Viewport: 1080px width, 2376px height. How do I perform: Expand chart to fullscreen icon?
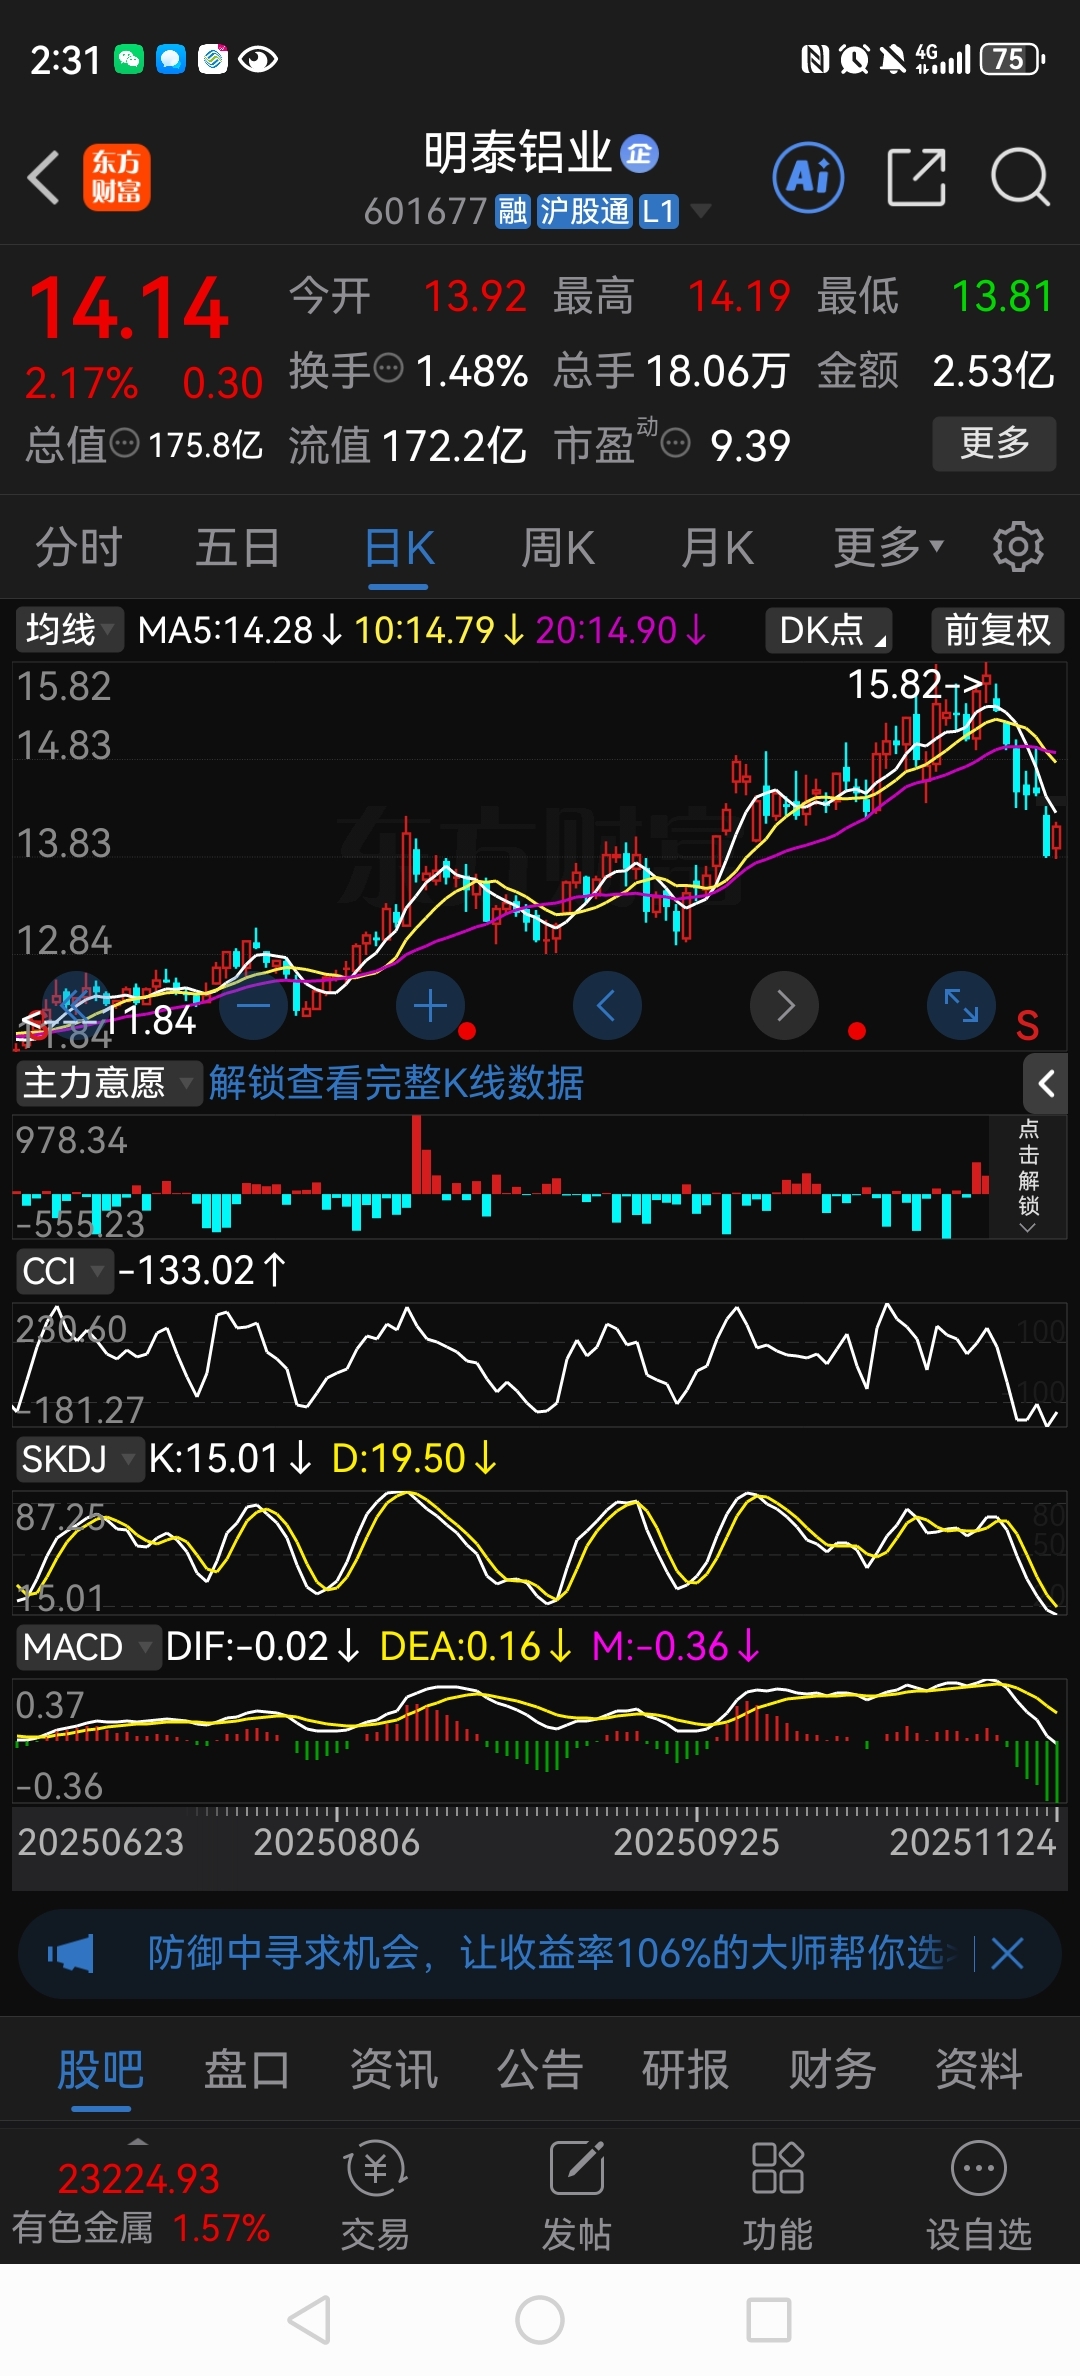(x=961, y=1005)
